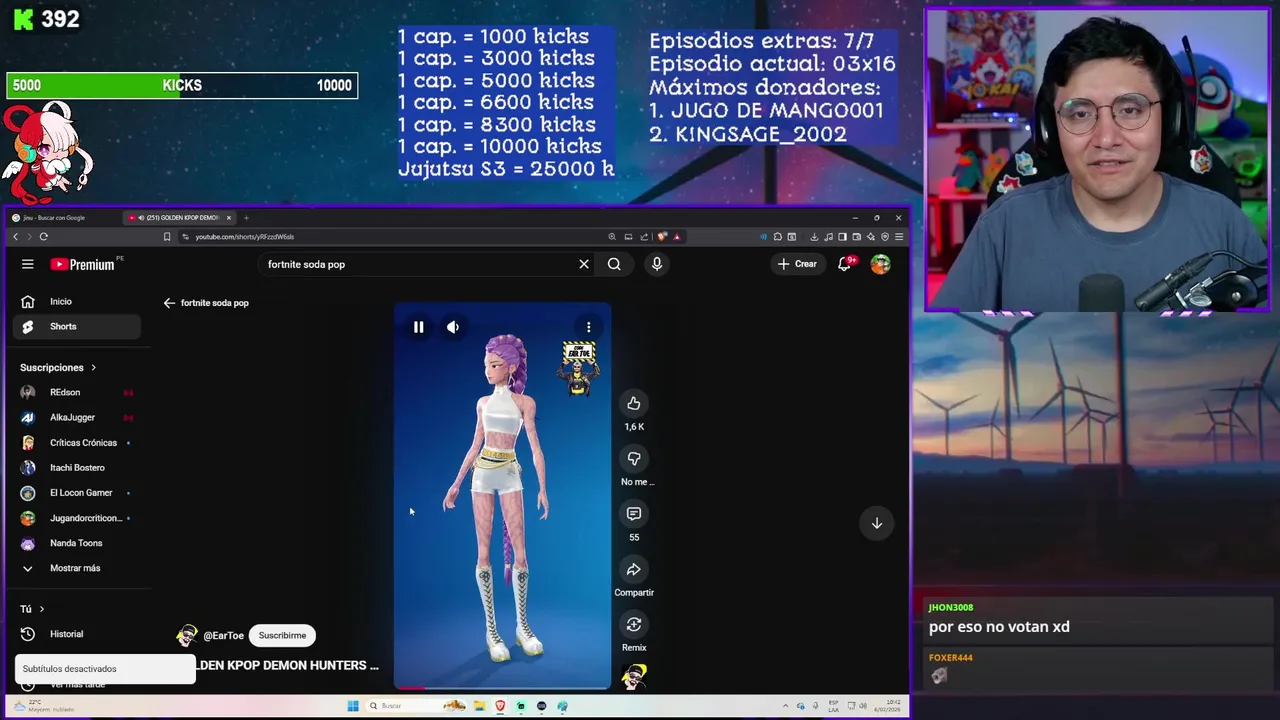Select Shorts in the sidebar
This screenshot has width=1280, height=720.
77,326
